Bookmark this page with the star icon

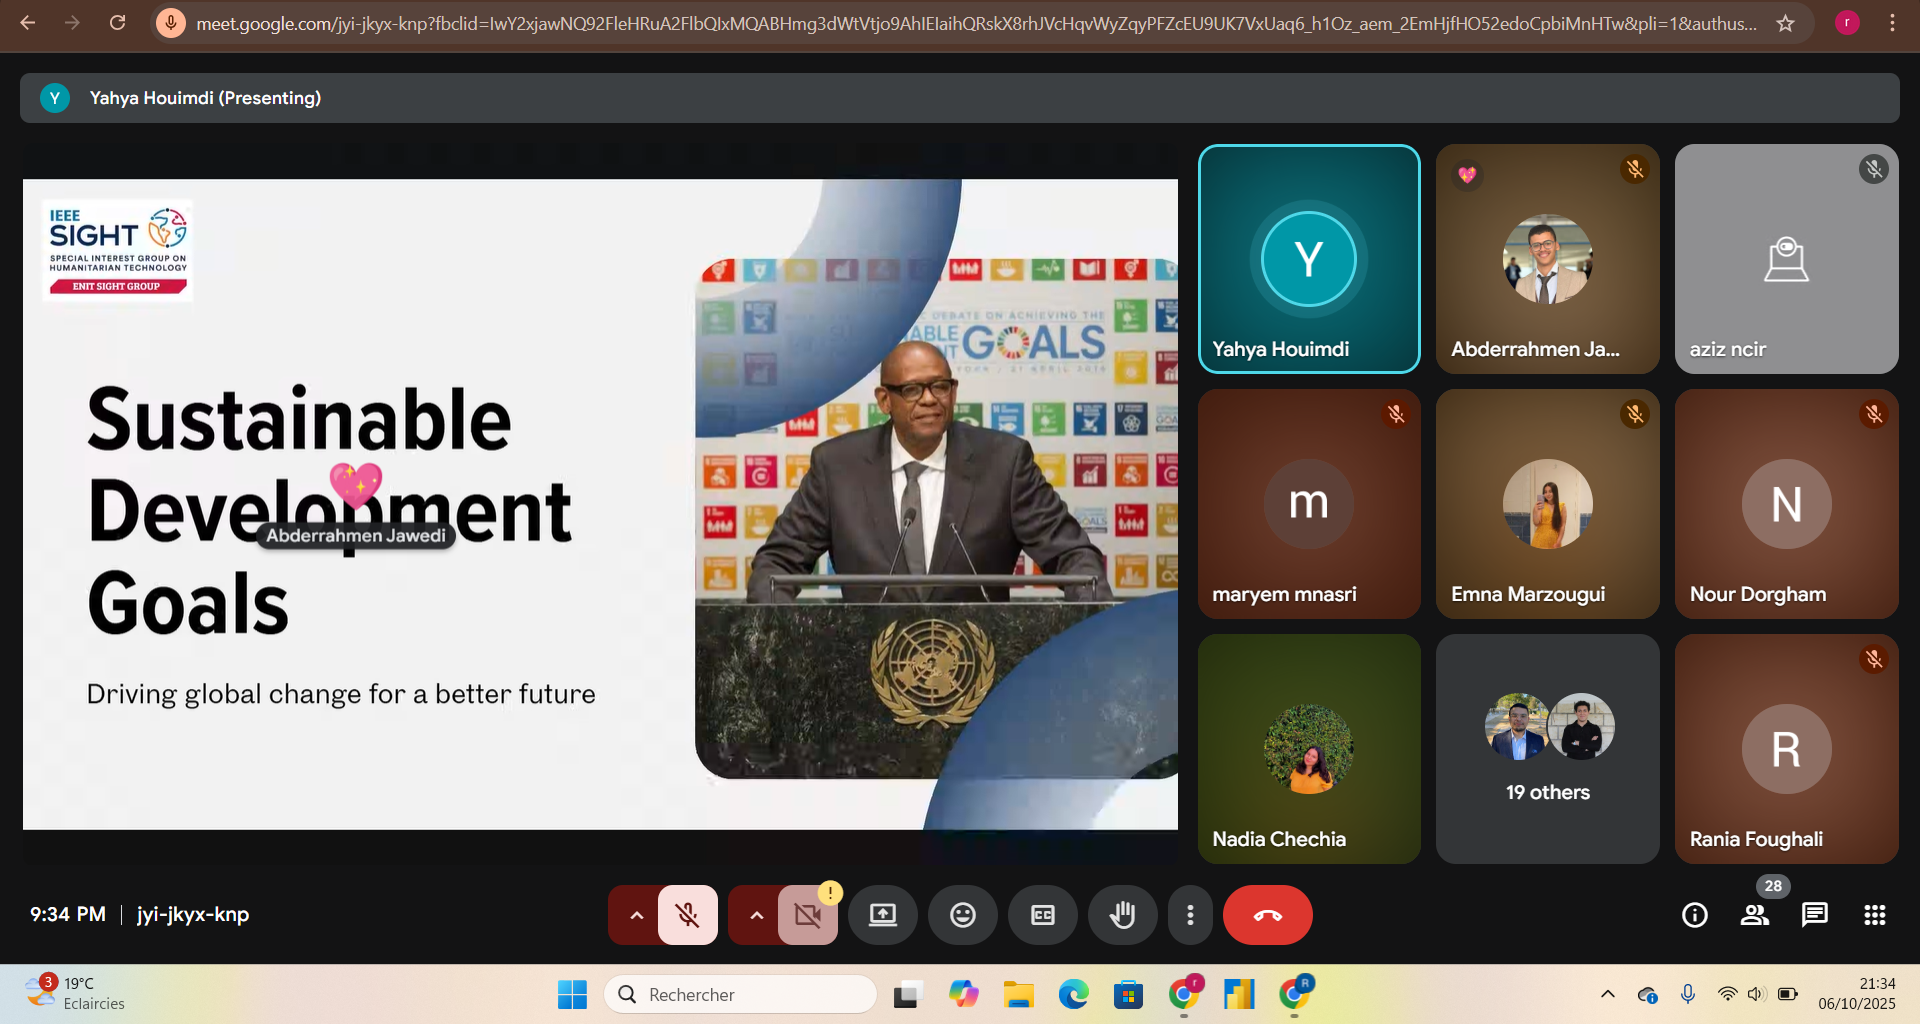[x=1785, y=23]
